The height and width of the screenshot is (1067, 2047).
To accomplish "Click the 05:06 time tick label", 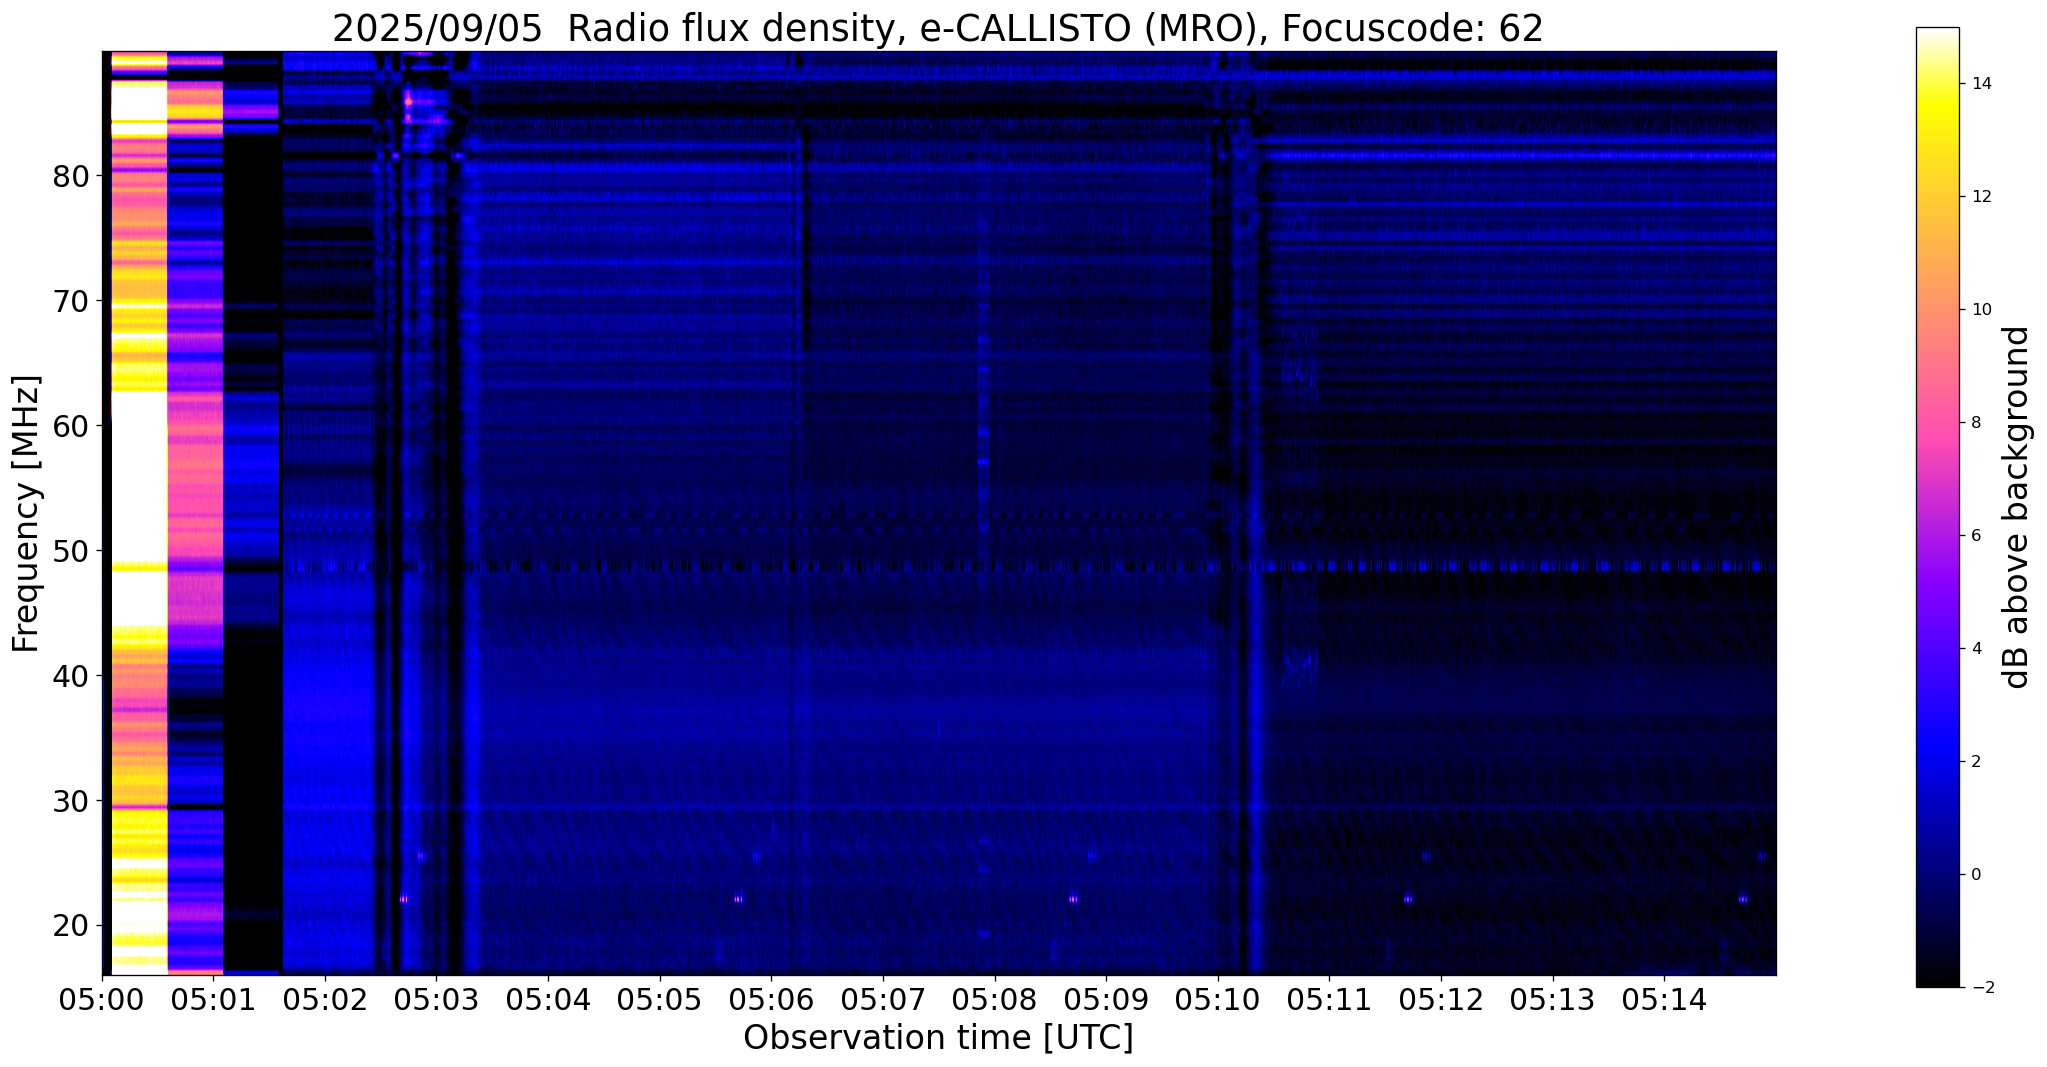I will [771, 1000].
